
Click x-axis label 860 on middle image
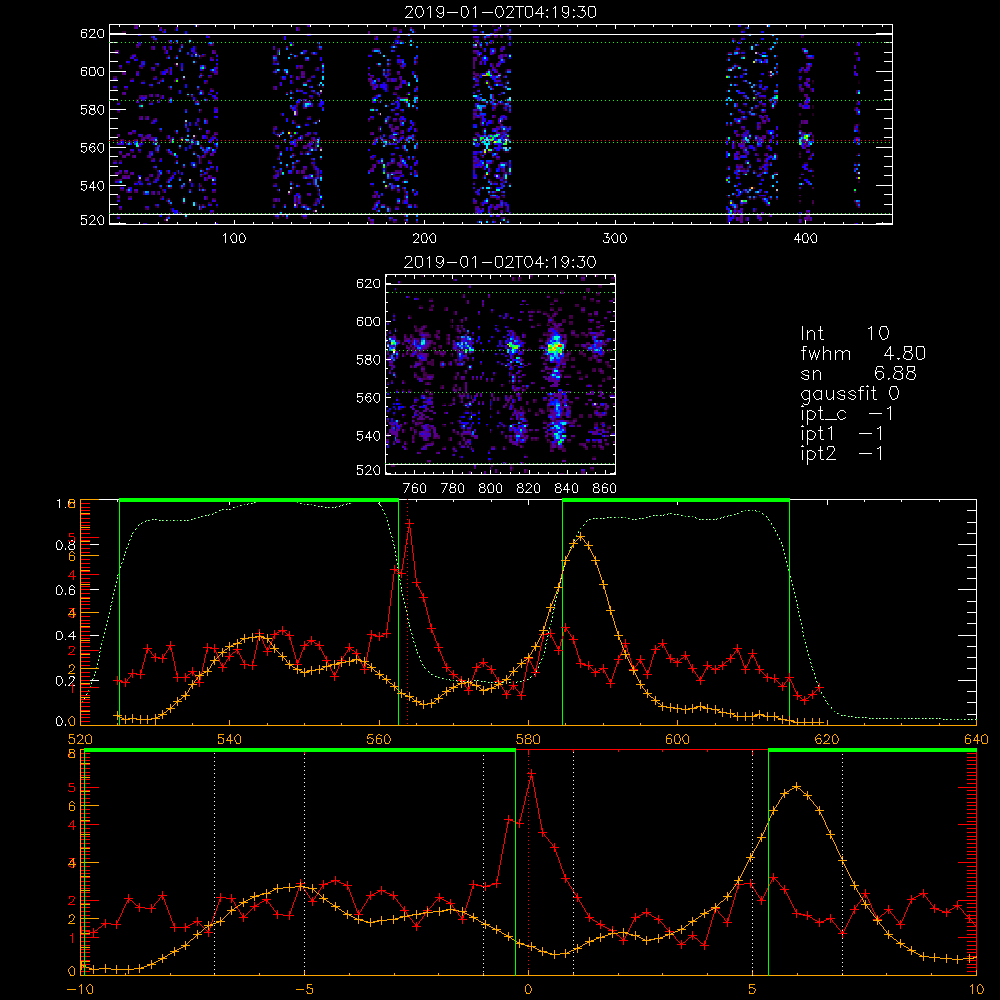(x=605, y=489)
